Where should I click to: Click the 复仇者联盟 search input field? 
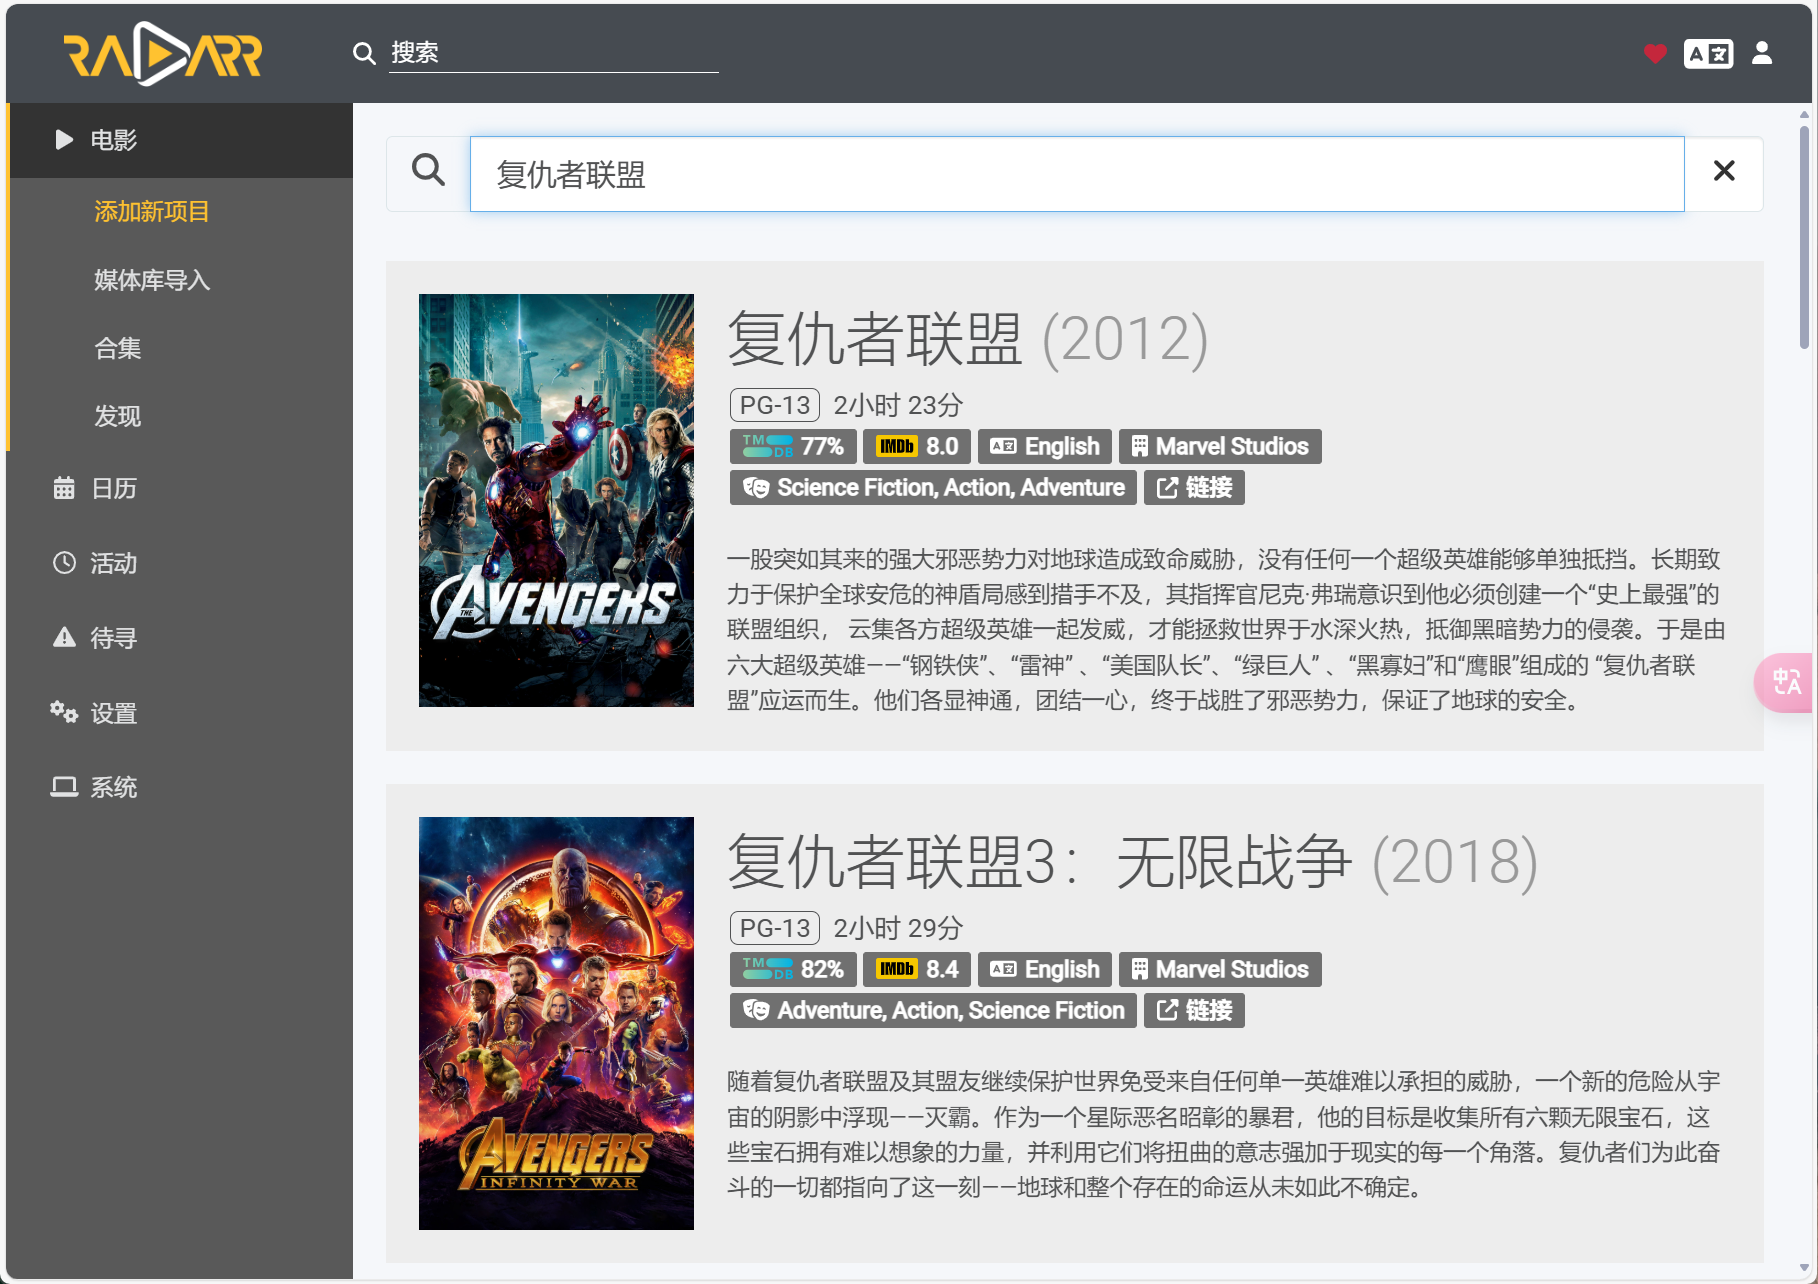click(x=1077, y=174)
